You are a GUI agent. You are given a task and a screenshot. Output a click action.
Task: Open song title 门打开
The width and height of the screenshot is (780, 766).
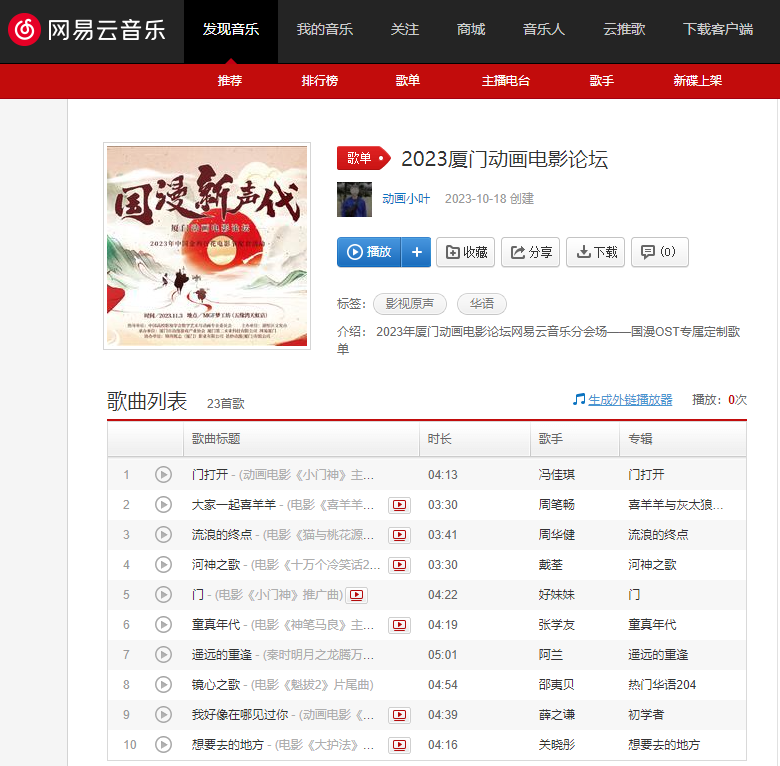[x=210, y=475]
